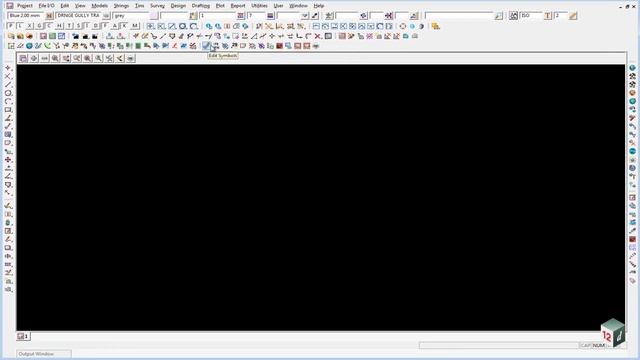This screenshot has height=360, width=640.
Task: Select the circle tool in left sidebar
Action: 8,93
